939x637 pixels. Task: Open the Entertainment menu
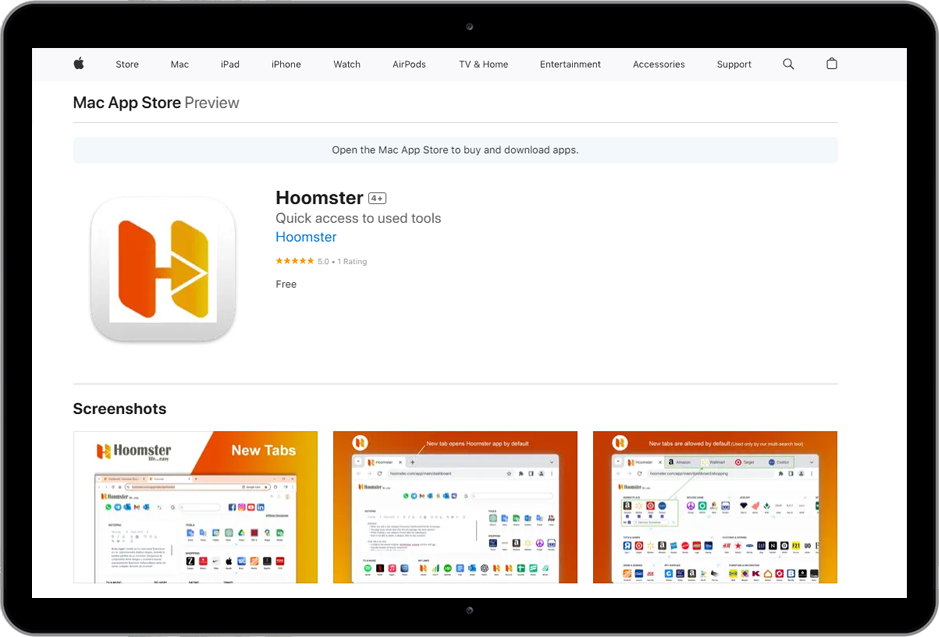click(570, 64)
